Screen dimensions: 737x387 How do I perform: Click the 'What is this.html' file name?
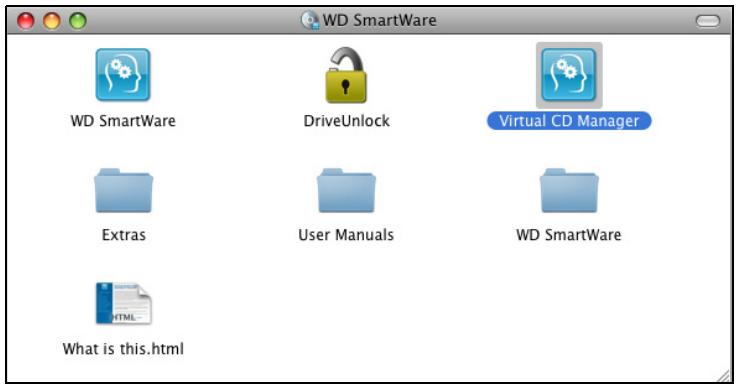tap(123, 348)
